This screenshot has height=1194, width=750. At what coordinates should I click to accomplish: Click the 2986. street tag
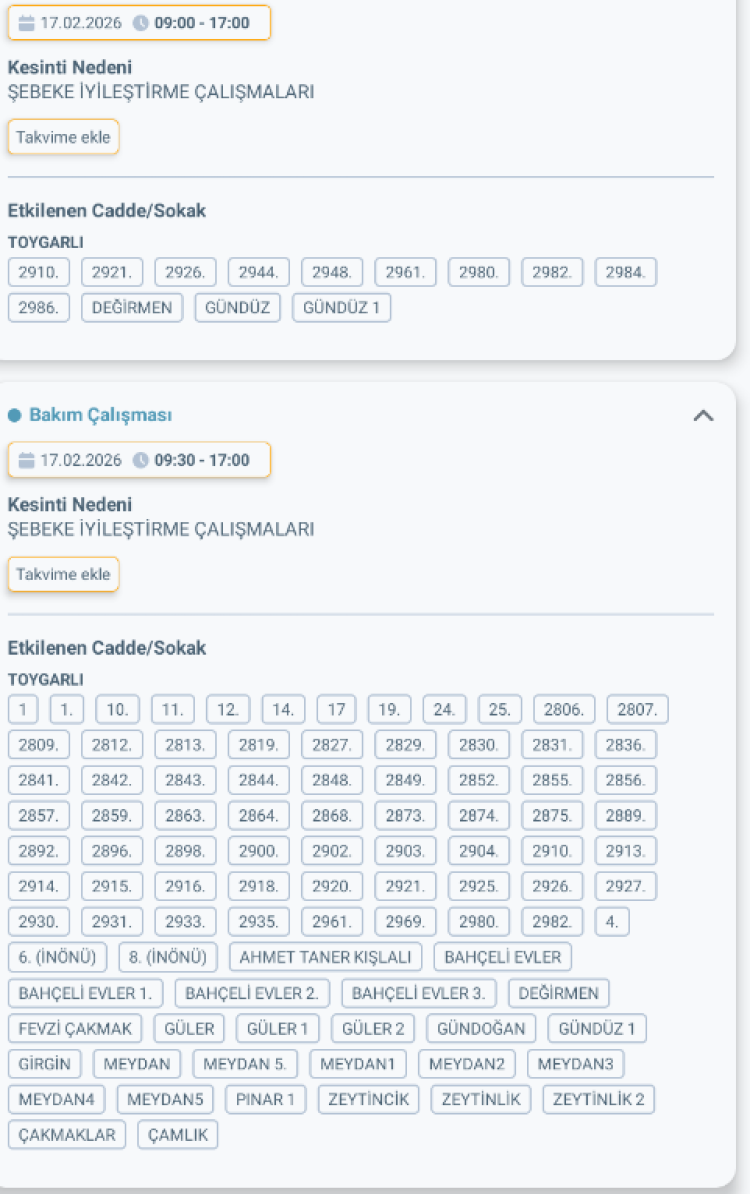pos(39,308)
